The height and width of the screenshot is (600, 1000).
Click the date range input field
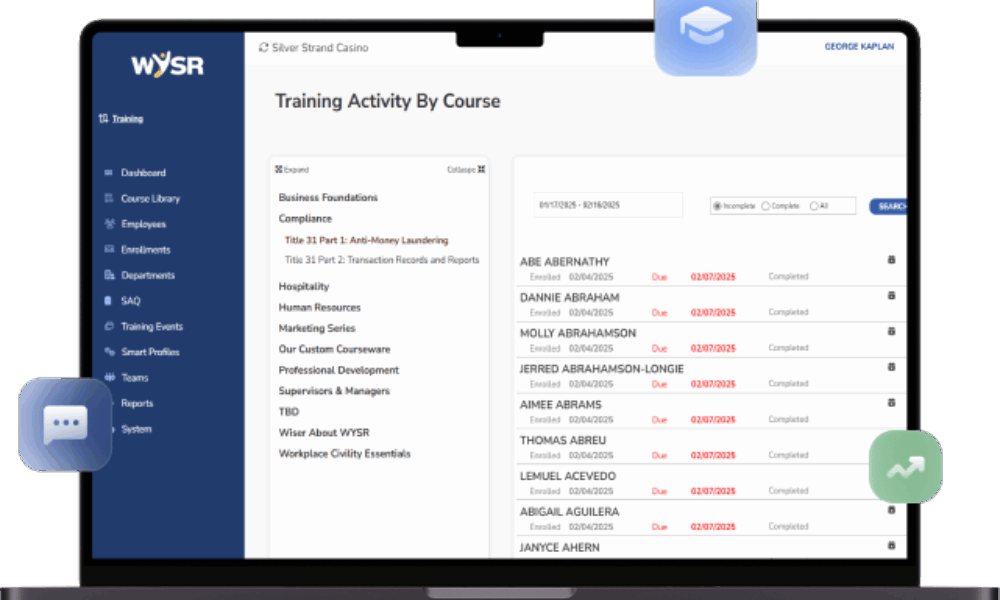[x=608, y=205]
